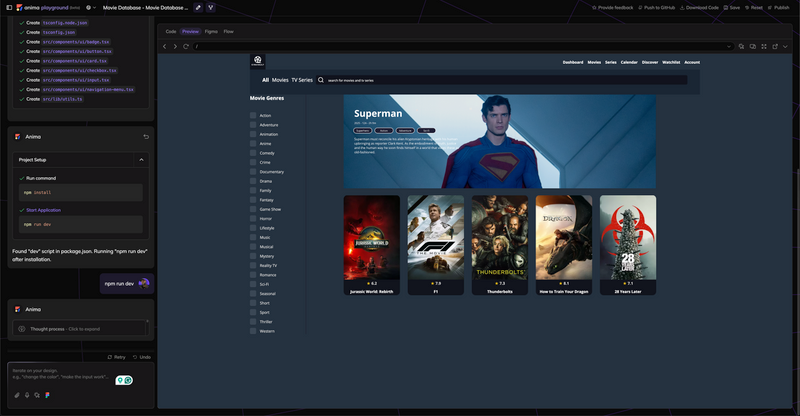Open the Flow tab

coord(229,32)
